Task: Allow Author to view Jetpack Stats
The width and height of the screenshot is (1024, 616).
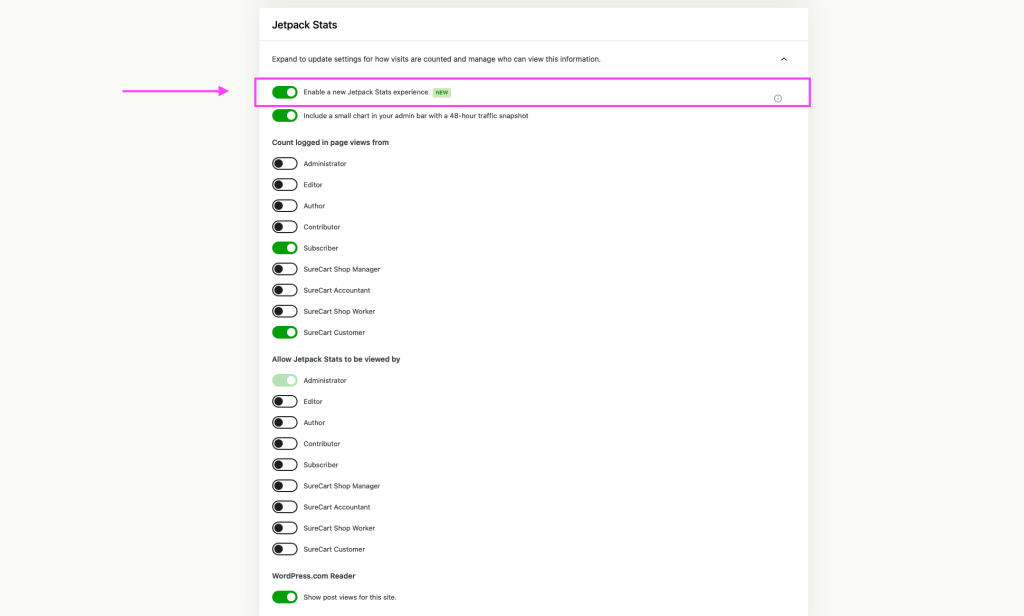Action: tap(285, 423)
